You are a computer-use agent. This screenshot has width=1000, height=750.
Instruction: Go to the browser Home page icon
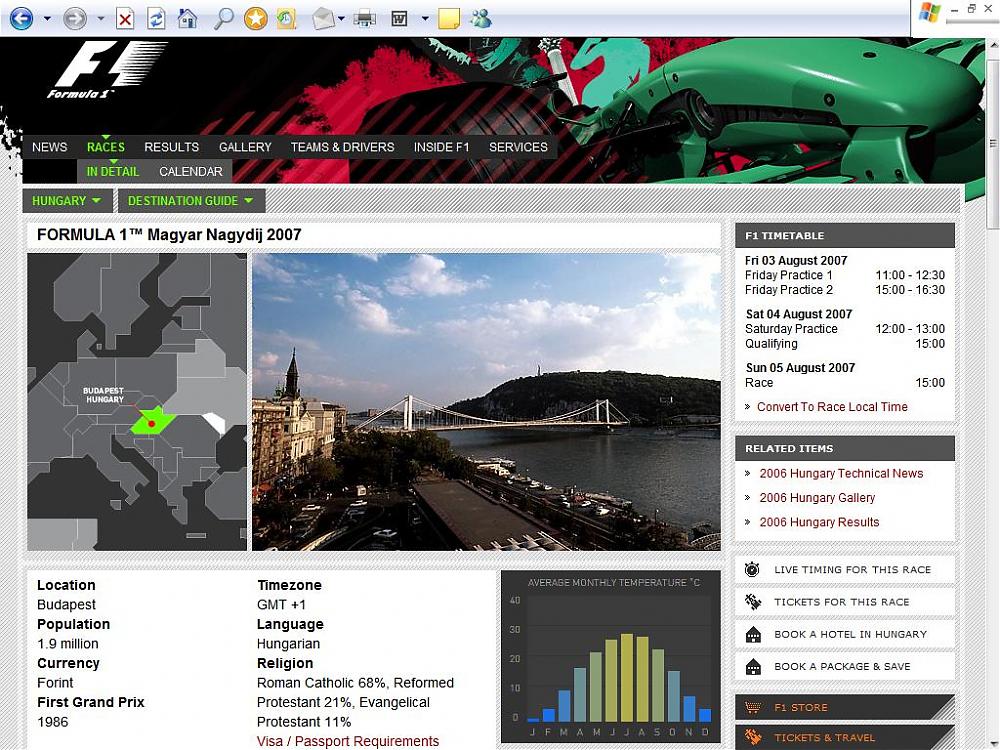187,18
